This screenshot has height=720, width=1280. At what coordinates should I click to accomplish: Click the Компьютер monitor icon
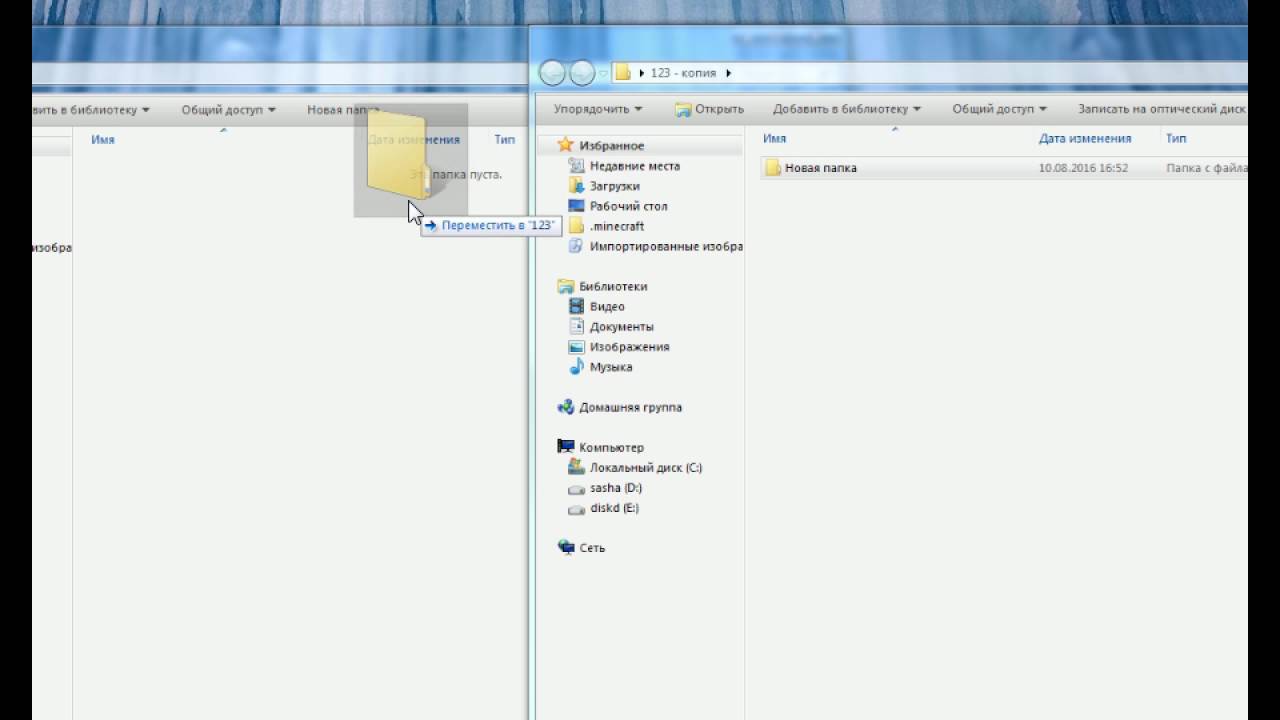[566, 447]
